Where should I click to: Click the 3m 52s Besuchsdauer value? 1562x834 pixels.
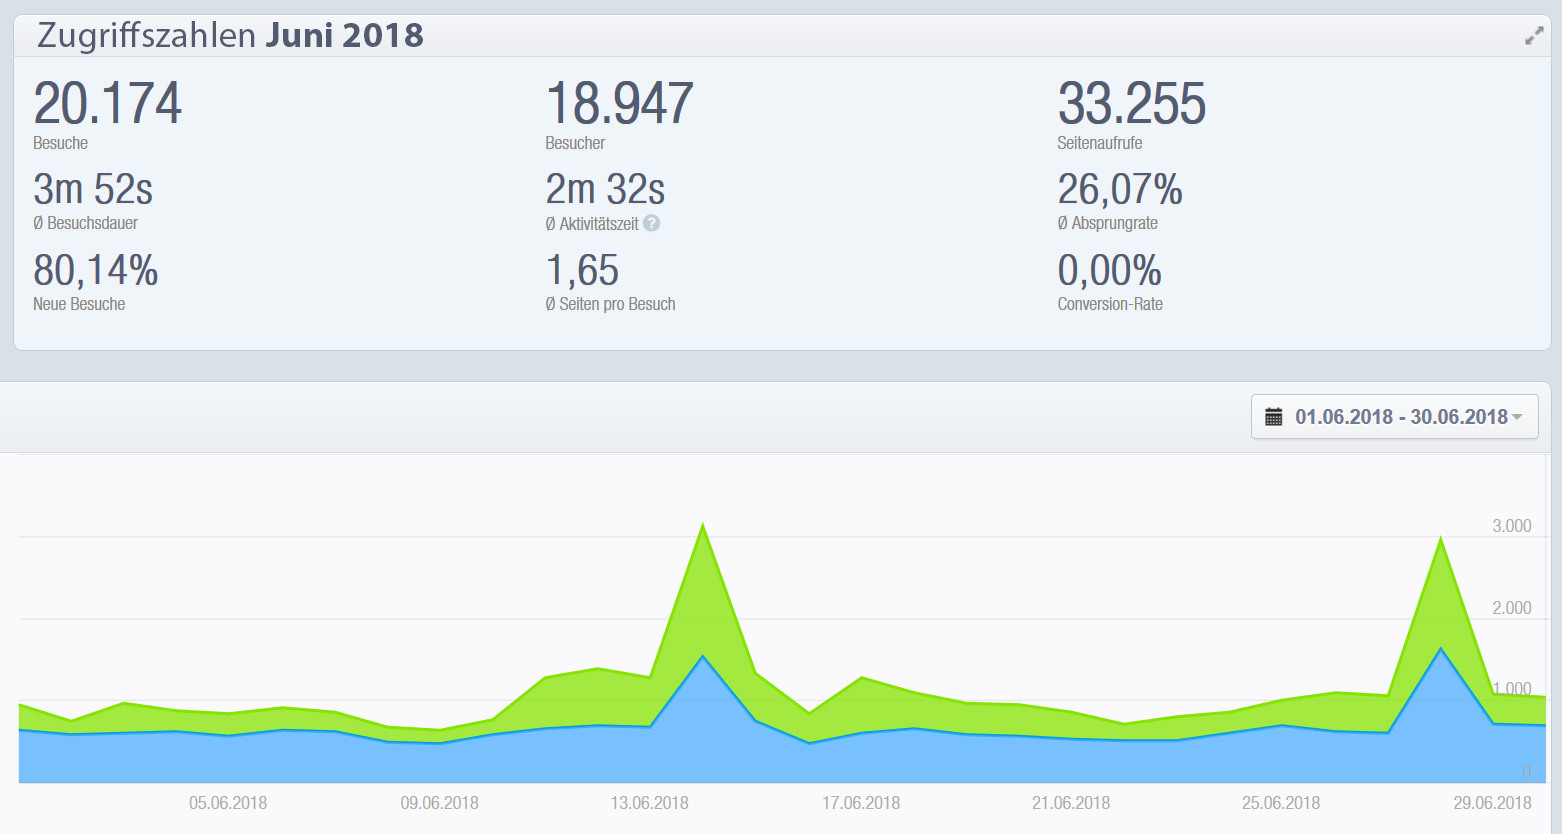[93, 189]
